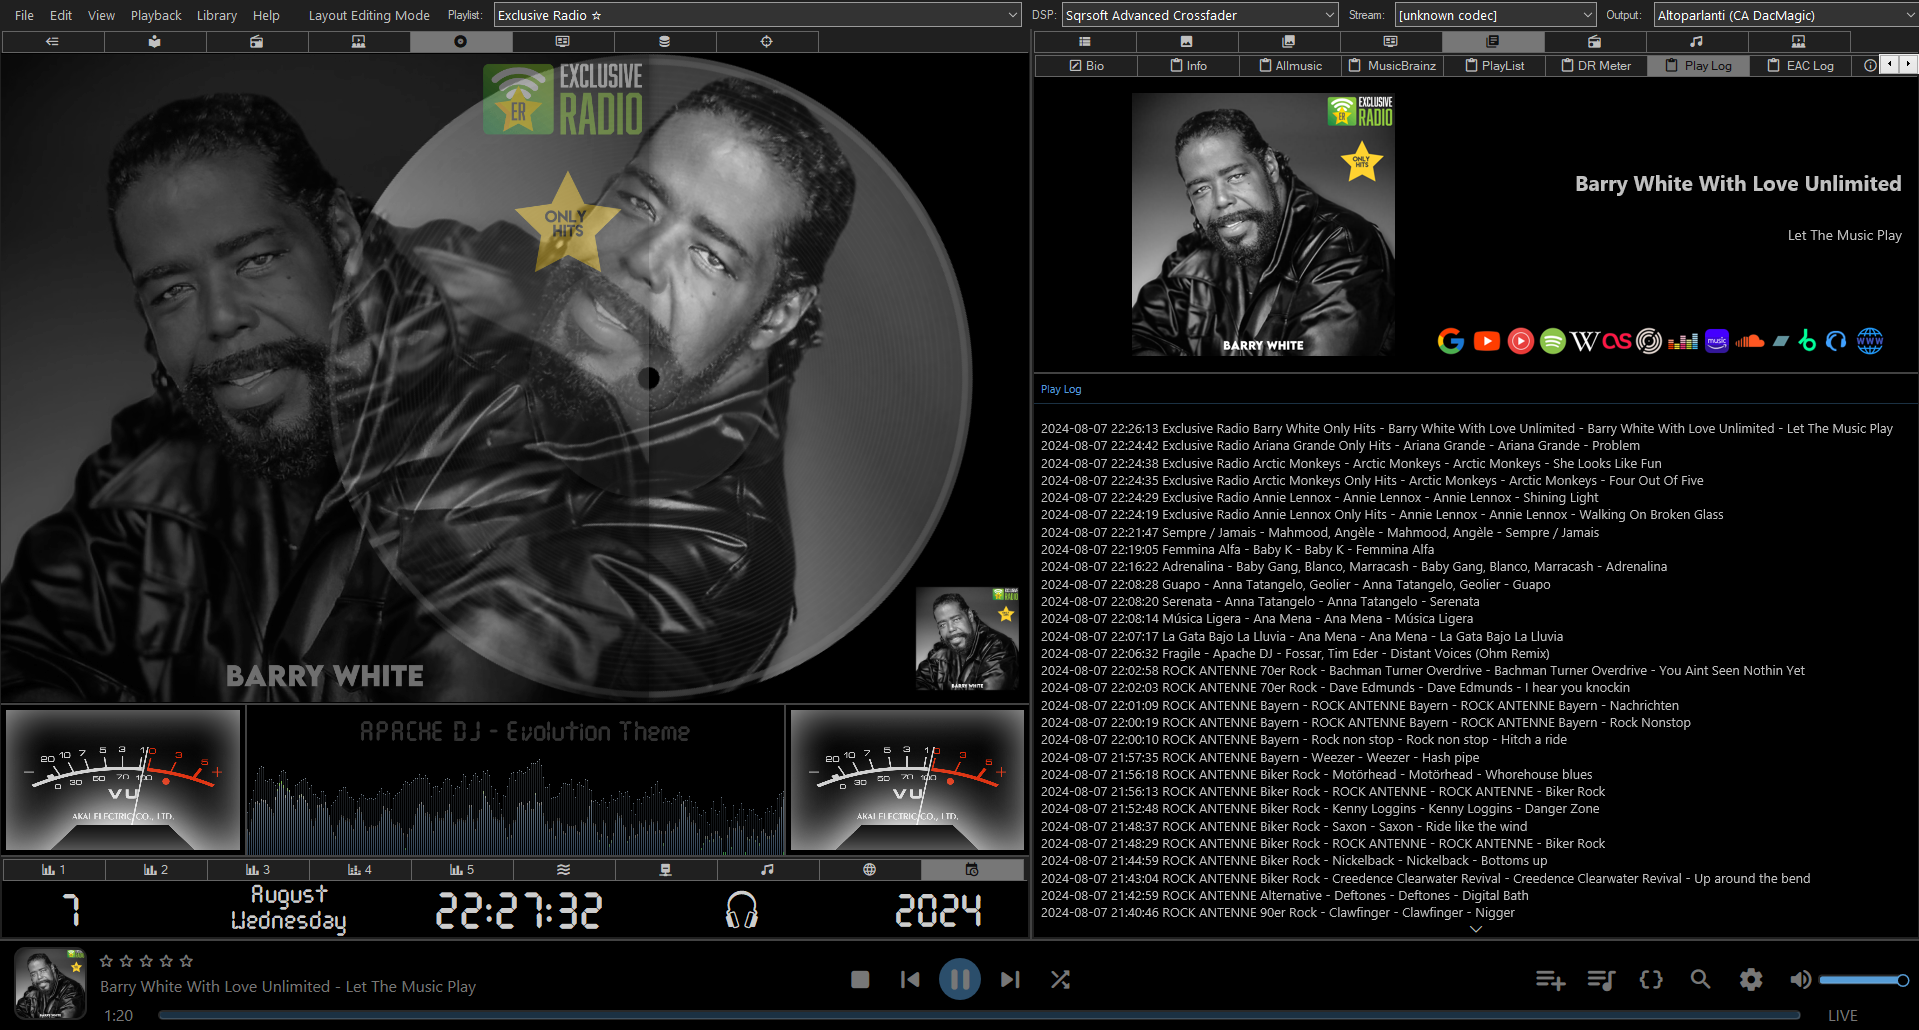
Task: Switch to the DR Meter tab
Action: coord(1596,65)
